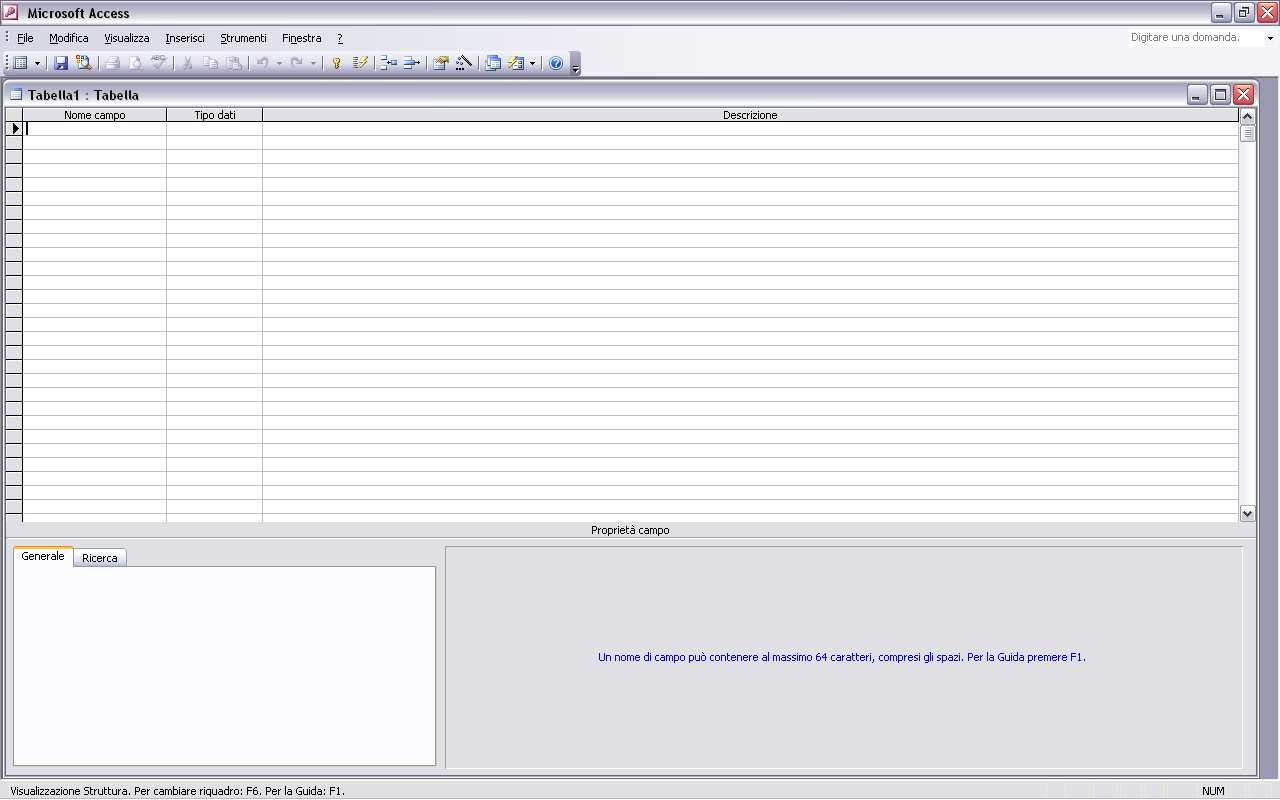
Task: Open the New Object dropdown arrow
Action: [x=532, y=63]
